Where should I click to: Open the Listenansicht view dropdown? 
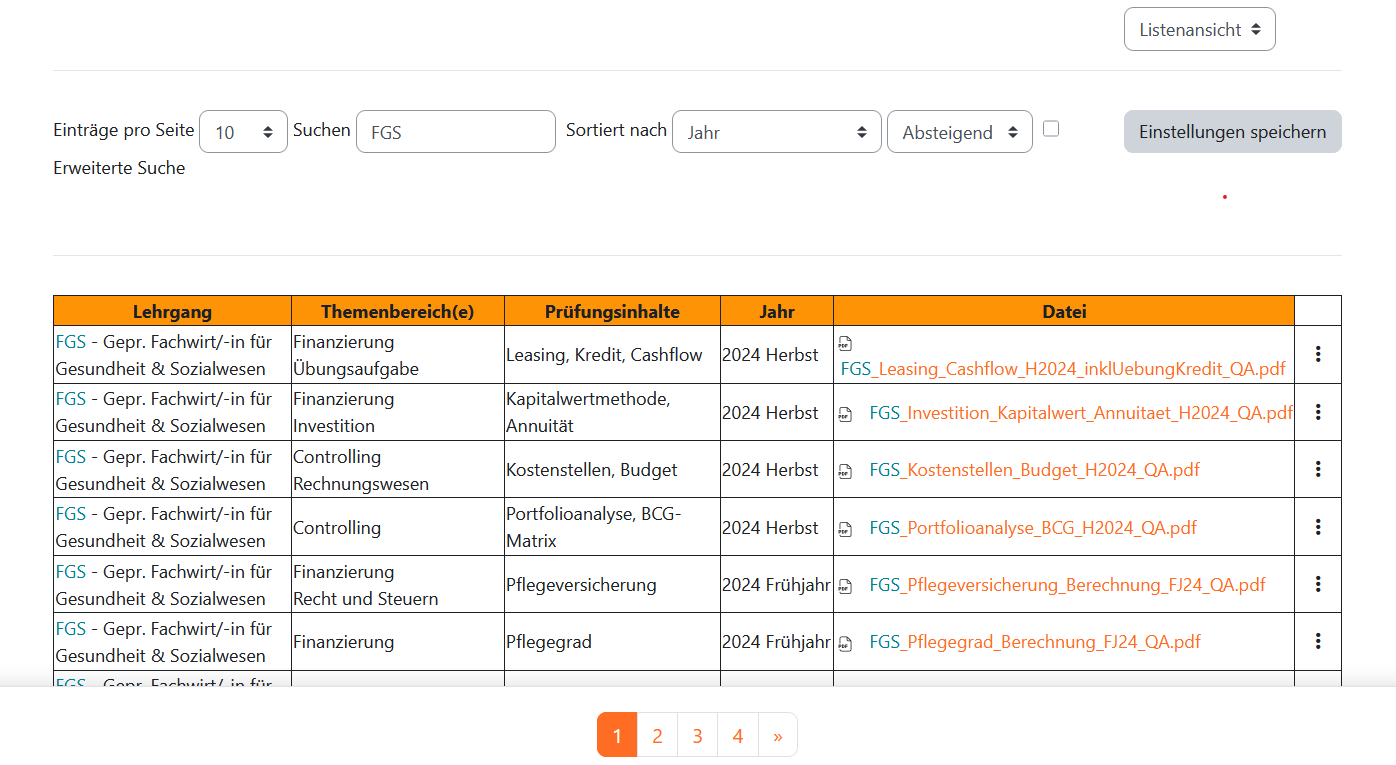[1199, 30]
